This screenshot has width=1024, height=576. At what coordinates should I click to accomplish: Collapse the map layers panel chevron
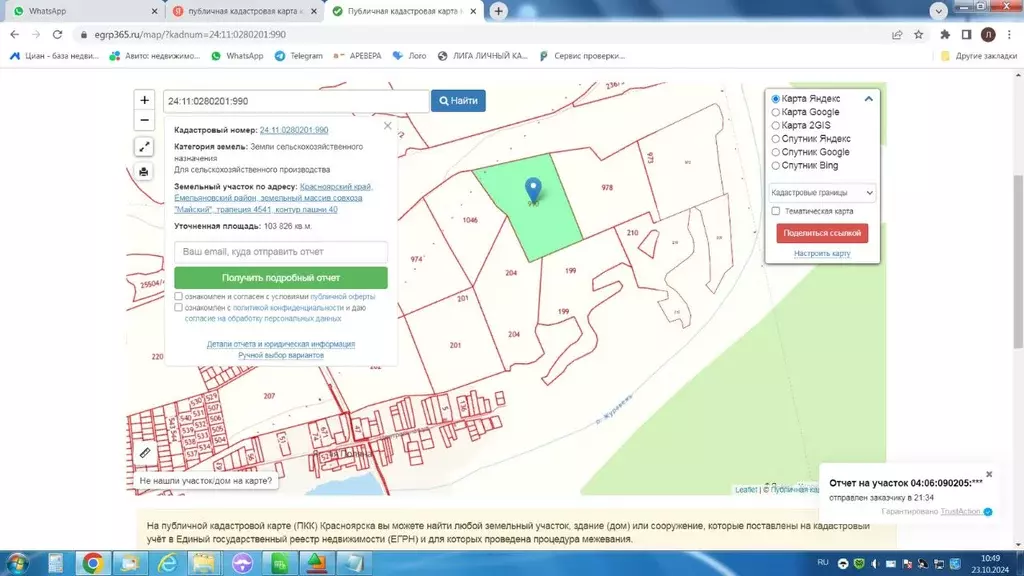click(x=869, y=99)
